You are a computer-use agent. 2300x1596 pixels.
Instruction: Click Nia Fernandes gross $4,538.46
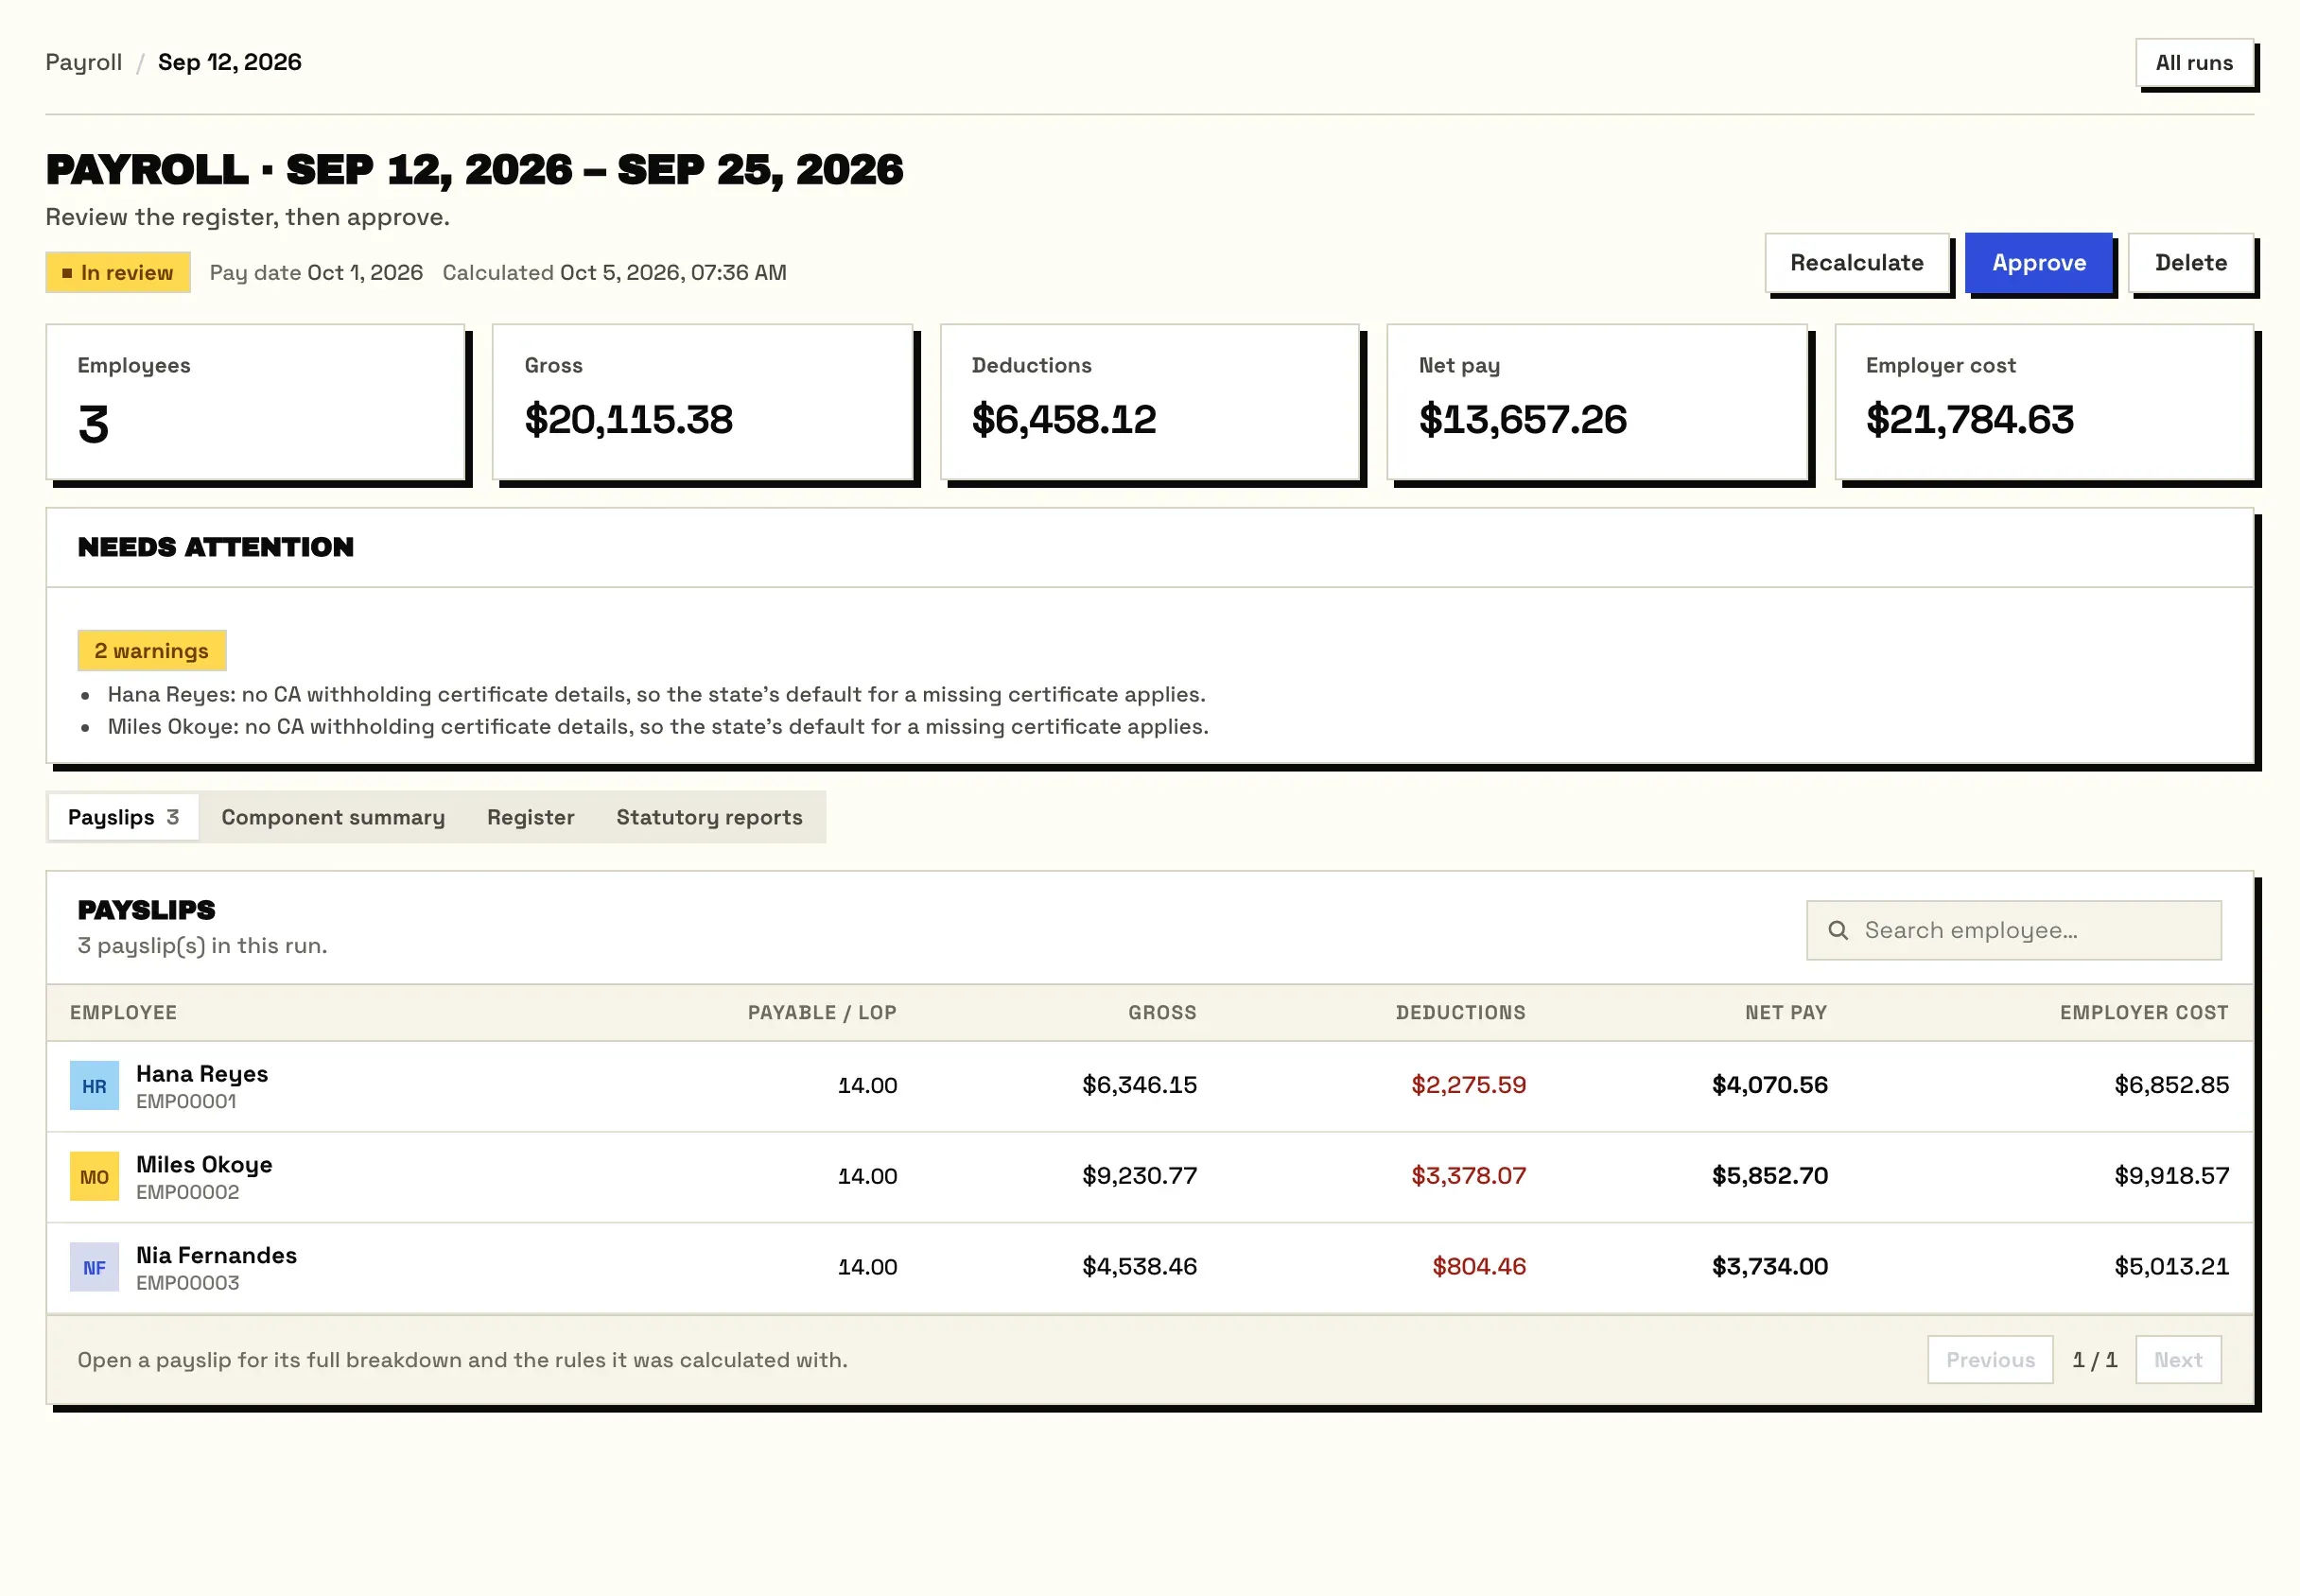[x=1139, y=1268]
